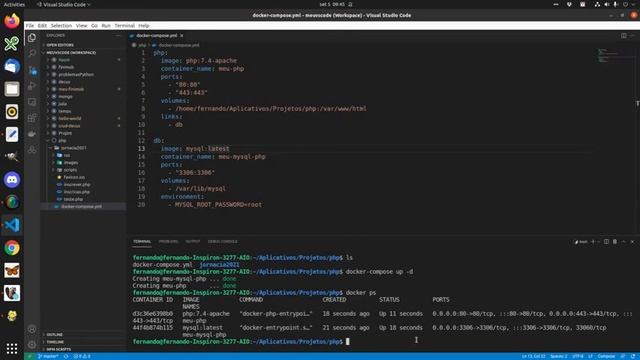
Task: Open the Accounts icon in the activity bar
Action: [x=32, y=329]
